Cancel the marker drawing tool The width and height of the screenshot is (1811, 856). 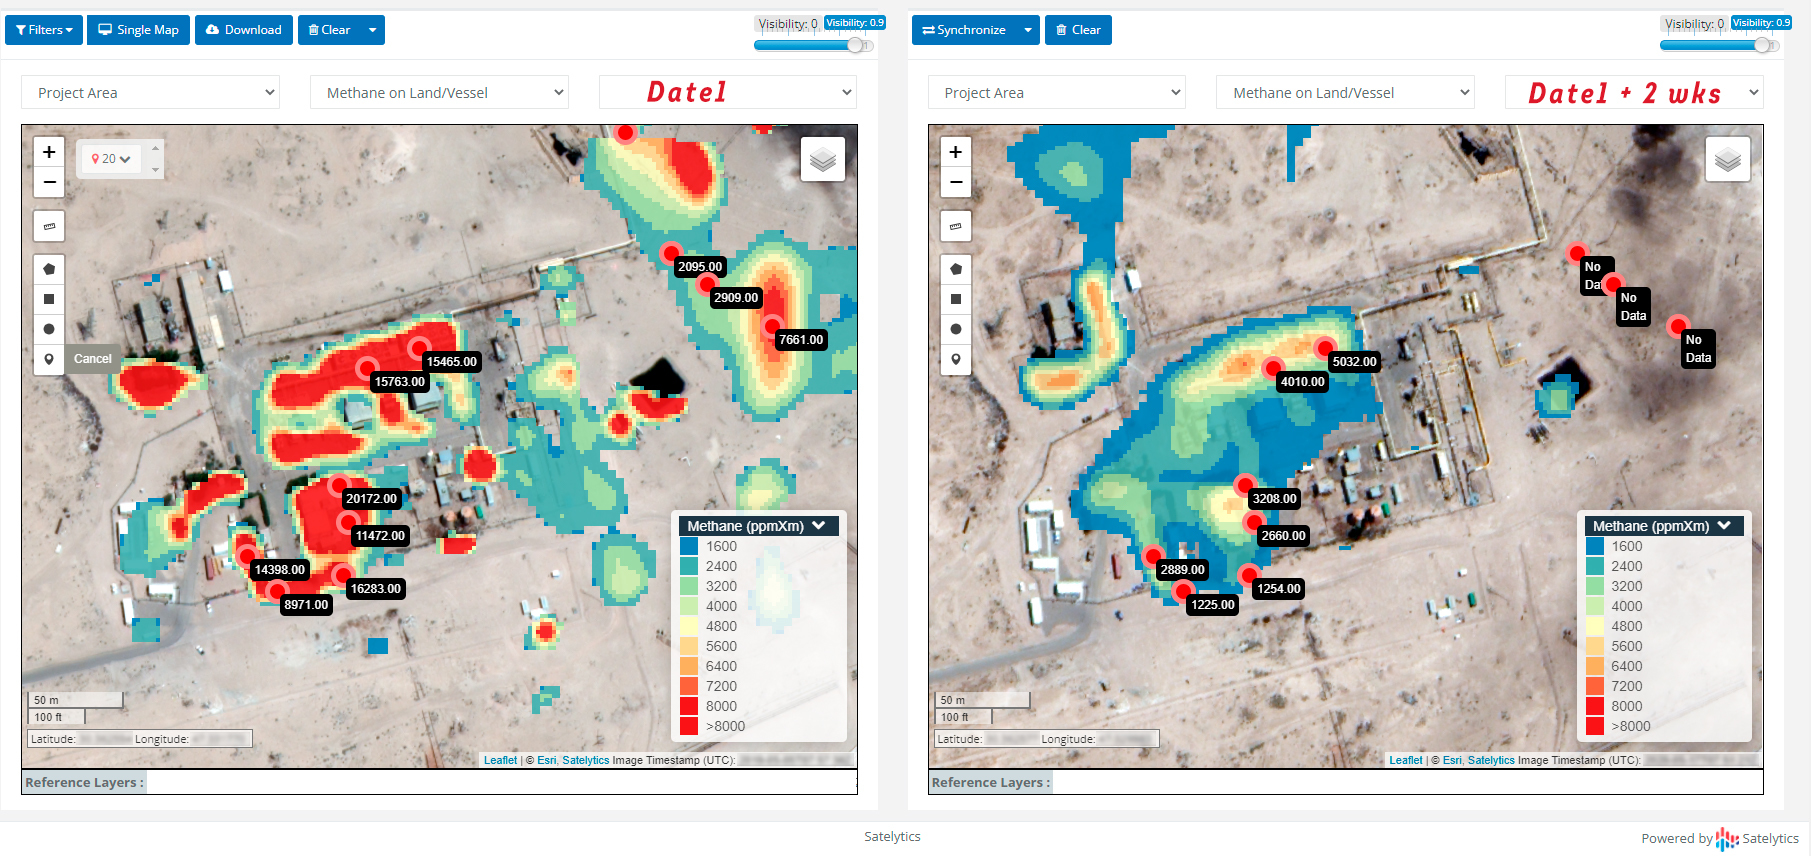[x=93, y=359]
